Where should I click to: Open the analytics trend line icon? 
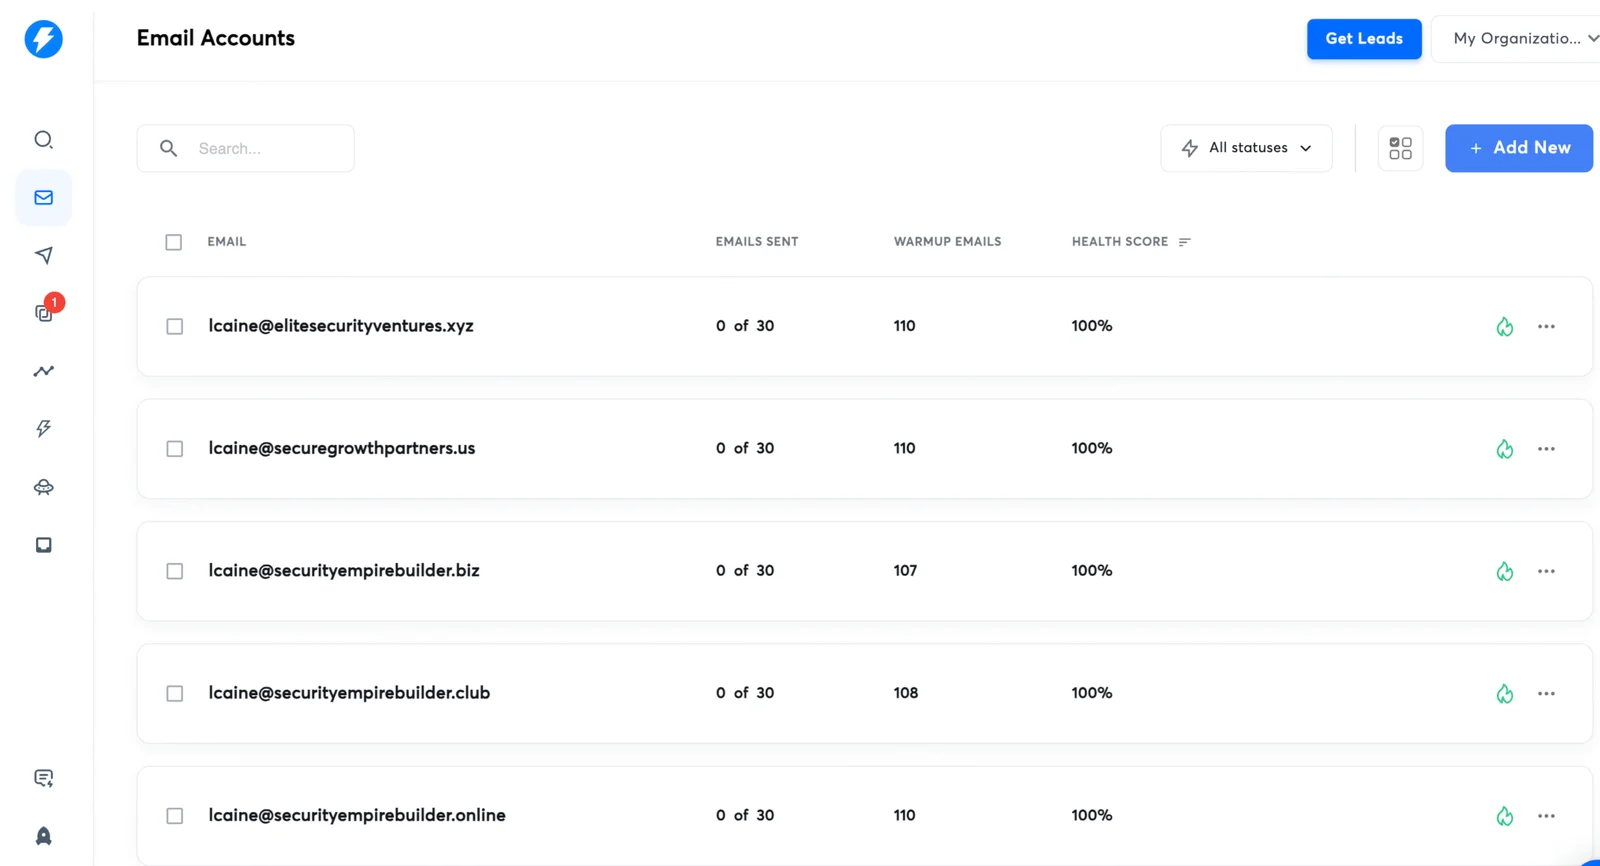tap(43, 371)
